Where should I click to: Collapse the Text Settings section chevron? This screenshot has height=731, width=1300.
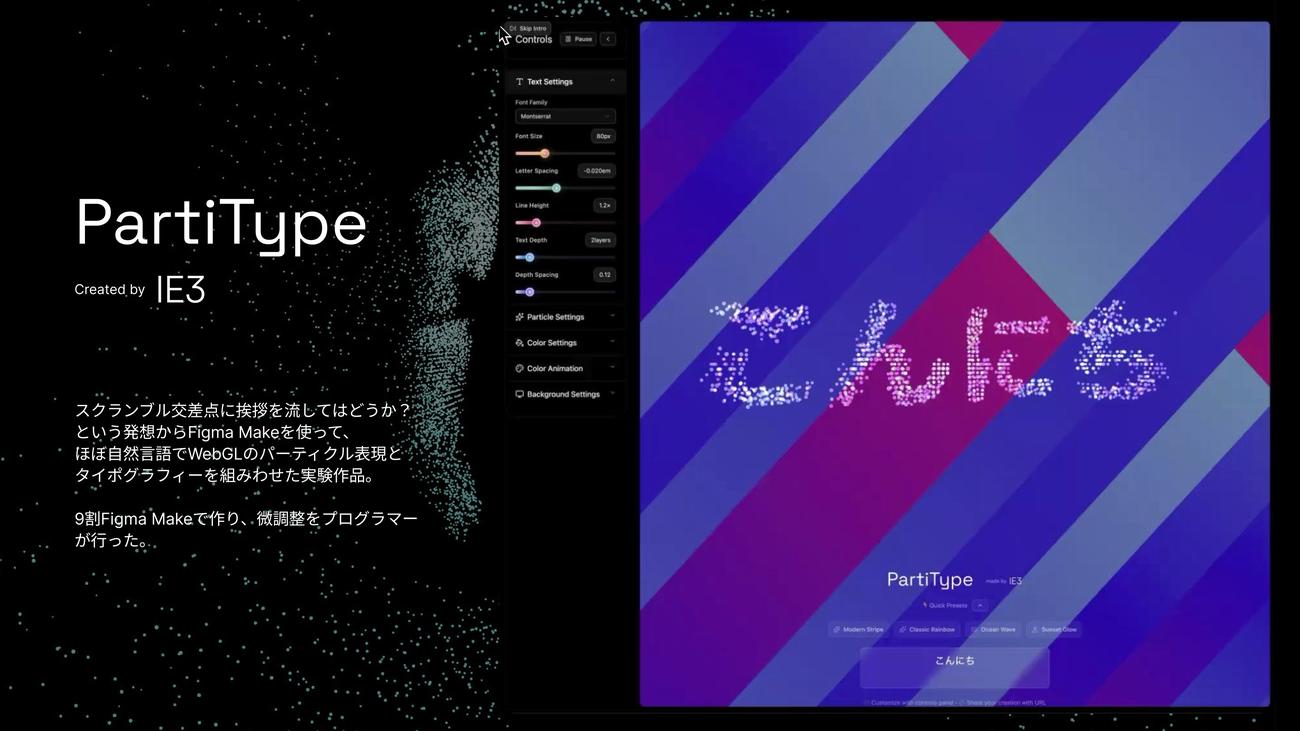pos(612,81)
